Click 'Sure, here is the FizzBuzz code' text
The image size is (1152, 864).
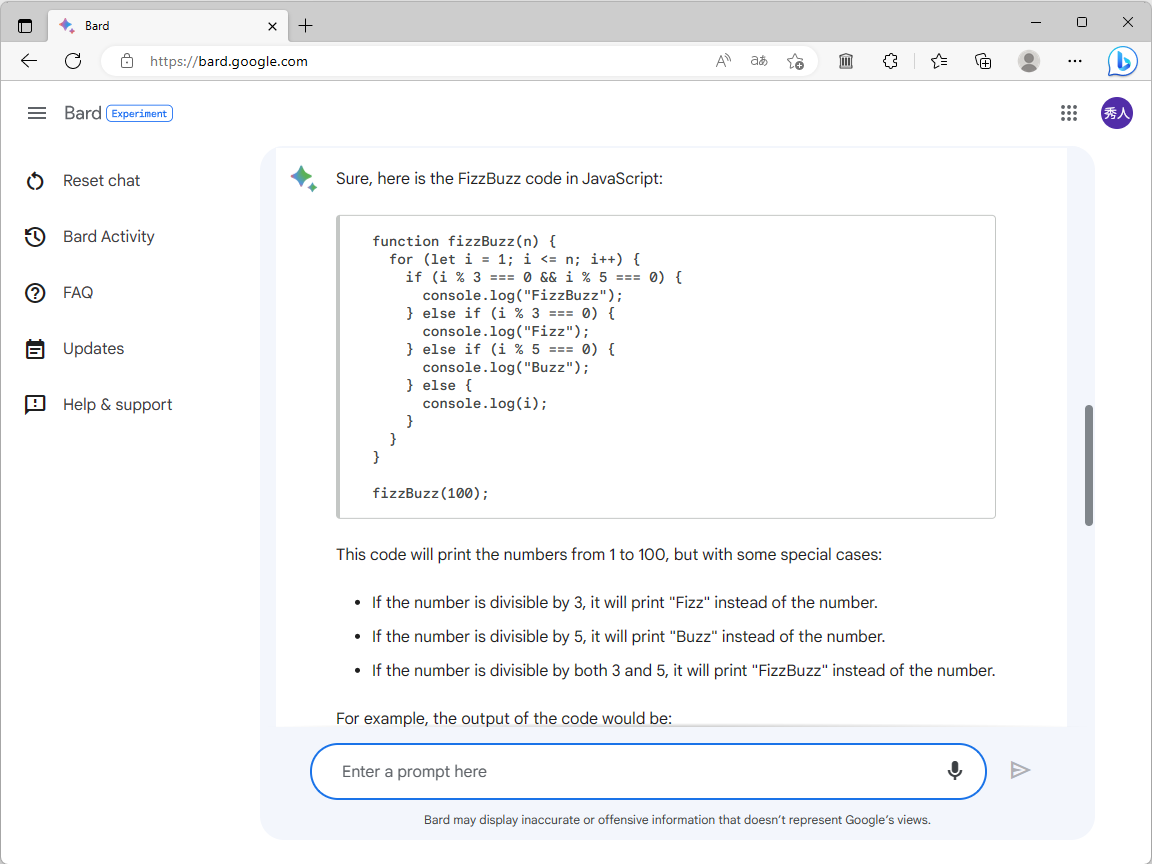(499, 179)
